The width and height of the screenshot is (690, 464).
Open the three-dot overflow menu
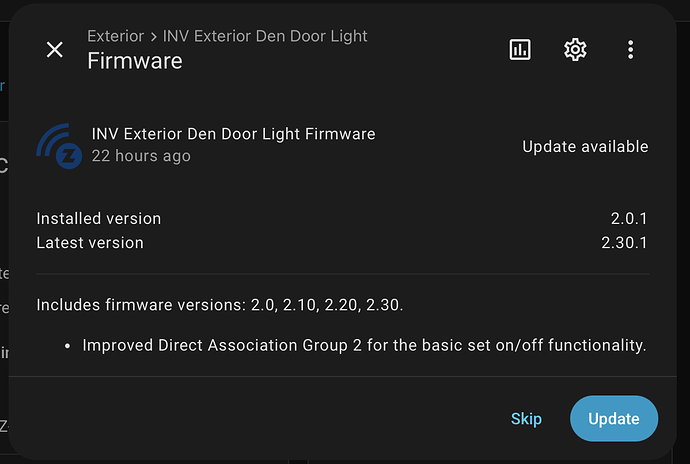tap(630, 49)
